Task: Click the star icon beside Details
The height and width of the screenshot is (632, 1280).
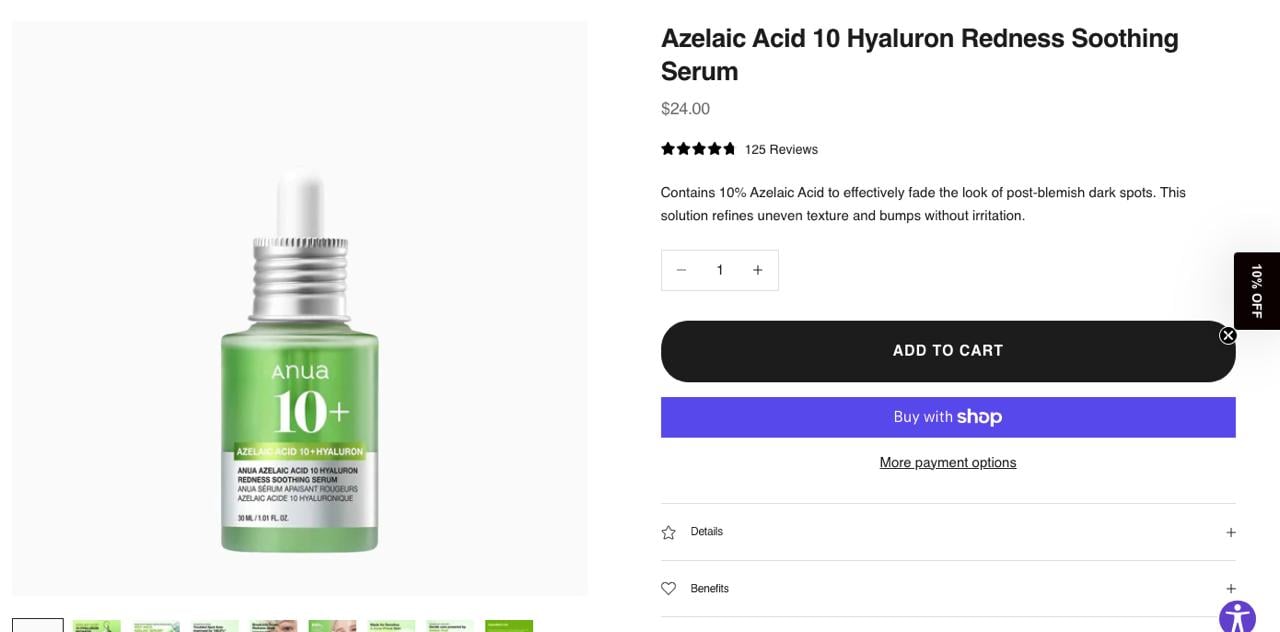Action: (x=669, y=533)
